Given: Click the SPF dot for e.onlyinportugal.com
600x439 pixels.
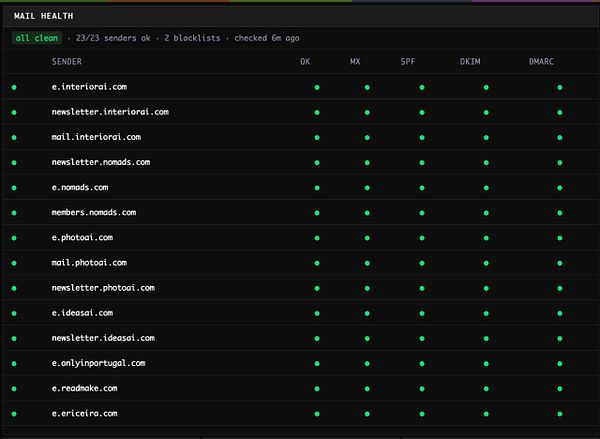Looking at the screenshot, I should (x=422, y=364).
